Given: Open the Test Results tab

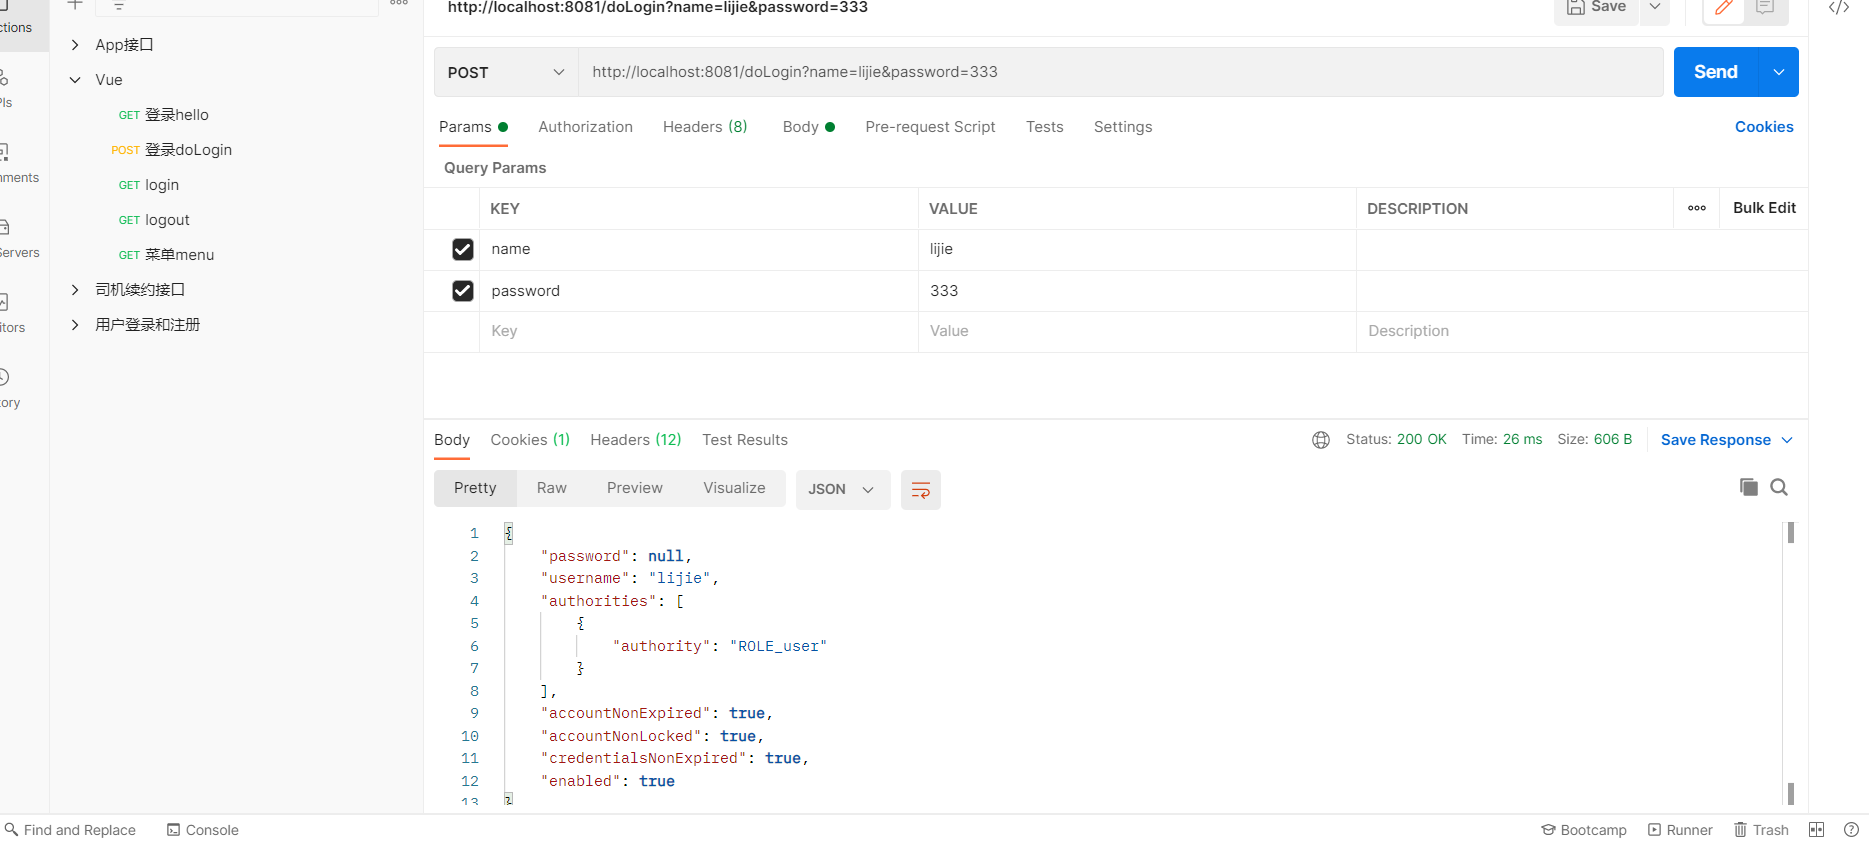Looking at the screenshot, I should coord(745,440).
